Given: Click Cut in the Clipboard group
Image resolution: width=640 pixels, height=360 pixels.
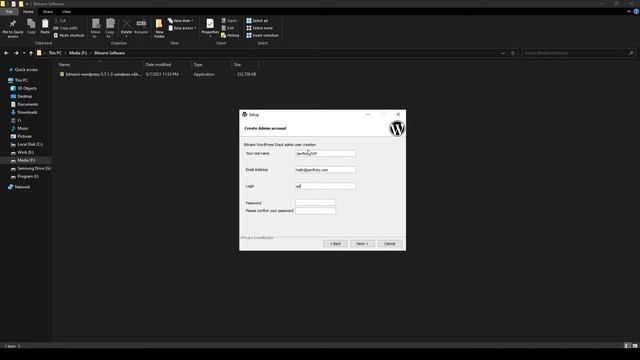Looking at the screenshot, I should coord(60,20).
